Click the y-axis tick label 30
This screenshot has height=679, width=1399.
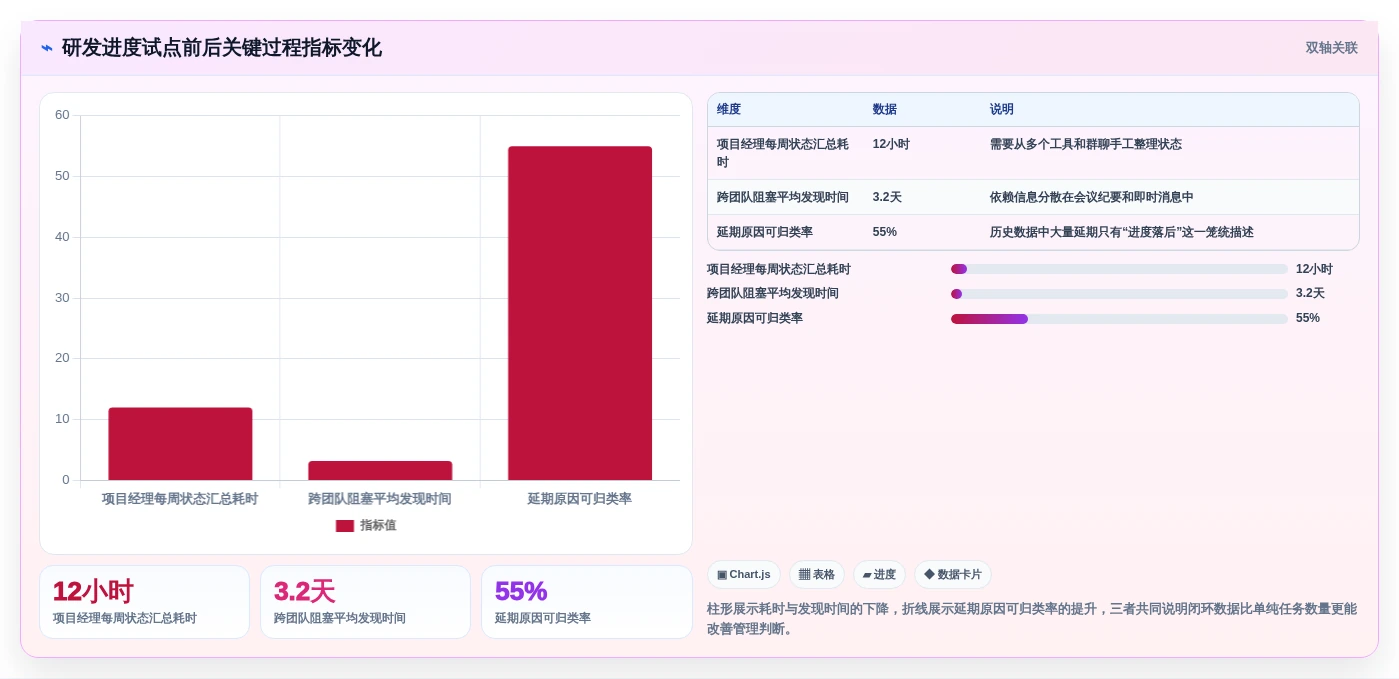[62, 298]
